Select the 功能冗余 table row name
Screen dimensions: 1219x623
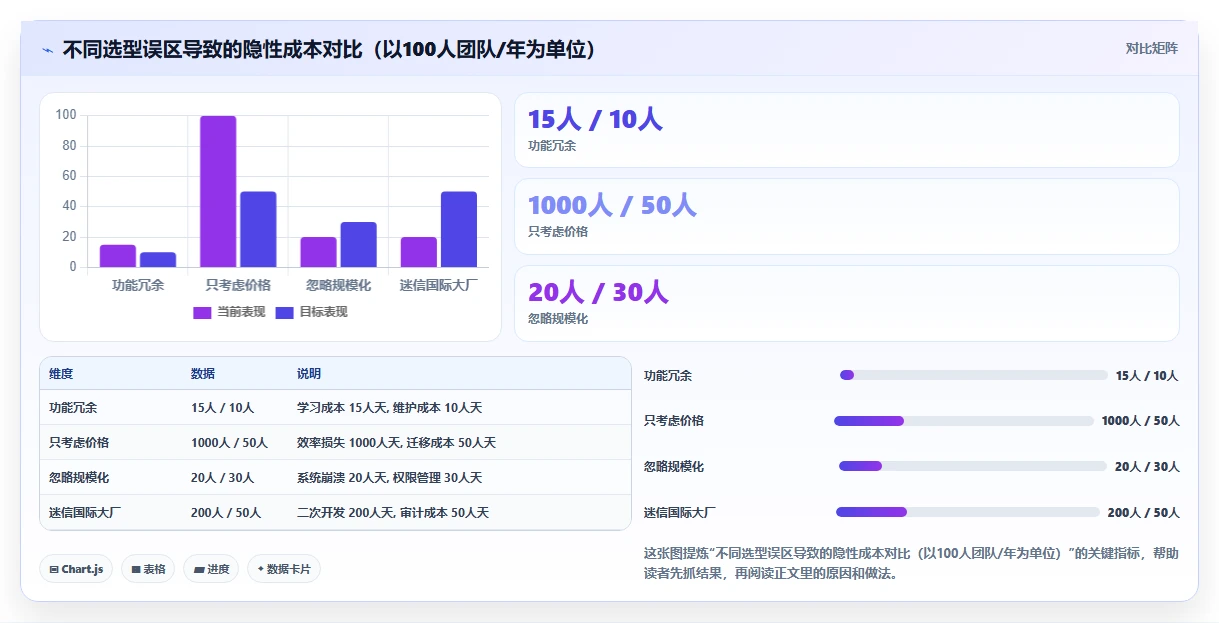pos(73,408)
